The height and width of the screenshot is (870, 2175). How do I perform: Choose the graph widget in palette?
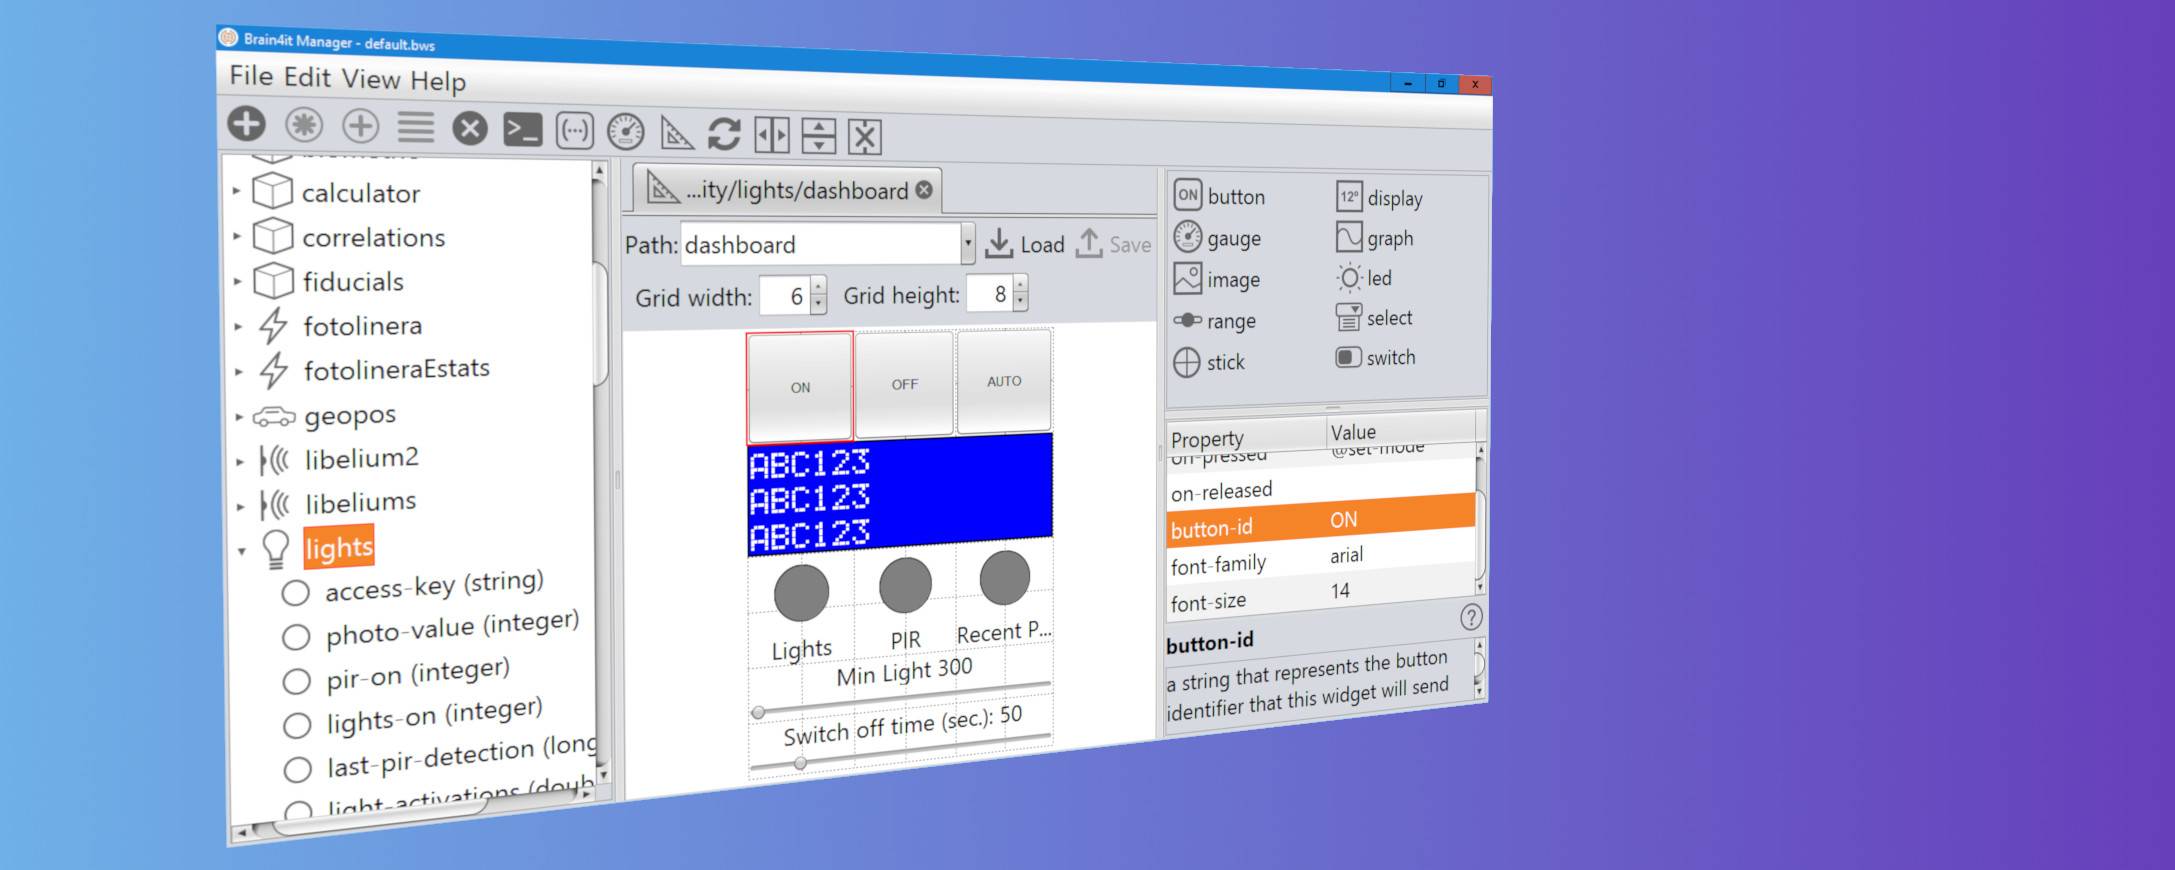click(x=1375, y=238)
